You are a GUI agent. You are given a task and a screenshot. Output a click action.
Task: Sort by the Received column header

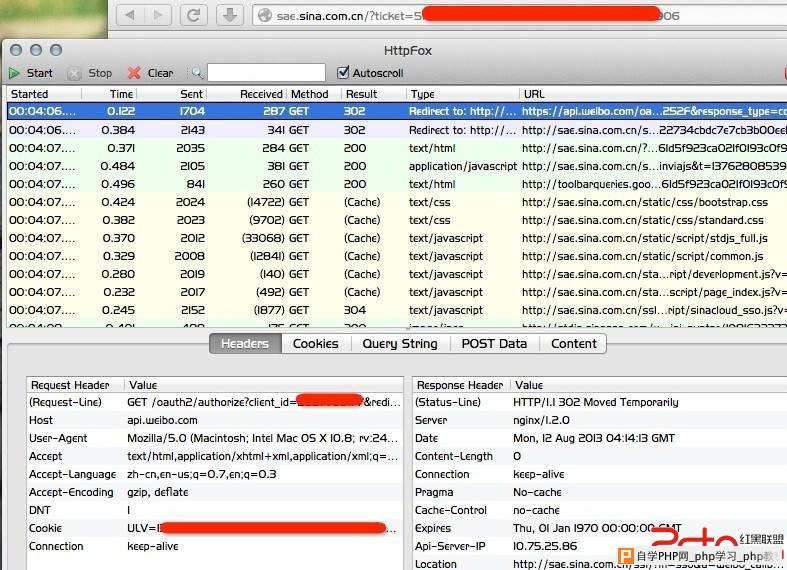tap(246, 94)
